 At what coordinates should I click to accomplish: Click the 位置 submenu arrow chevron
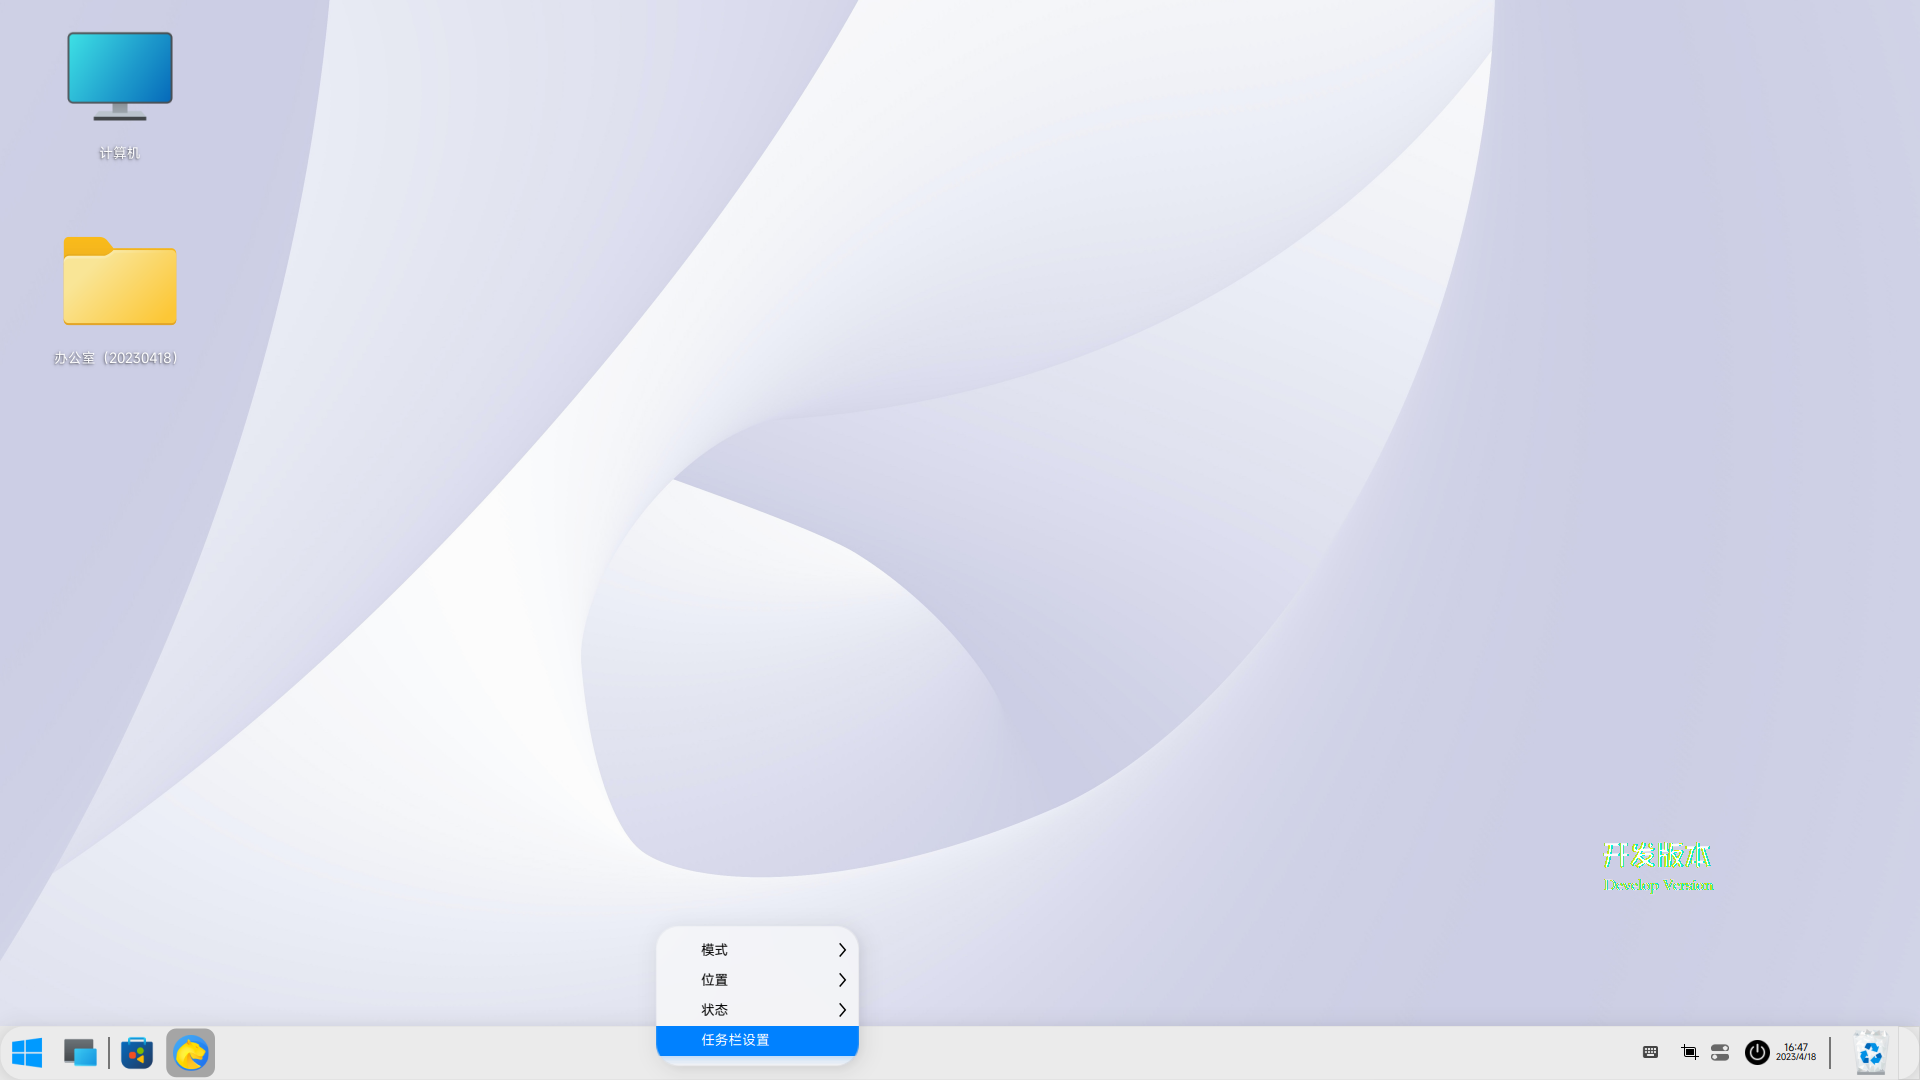pyautogui.click(x=842, y=980)
